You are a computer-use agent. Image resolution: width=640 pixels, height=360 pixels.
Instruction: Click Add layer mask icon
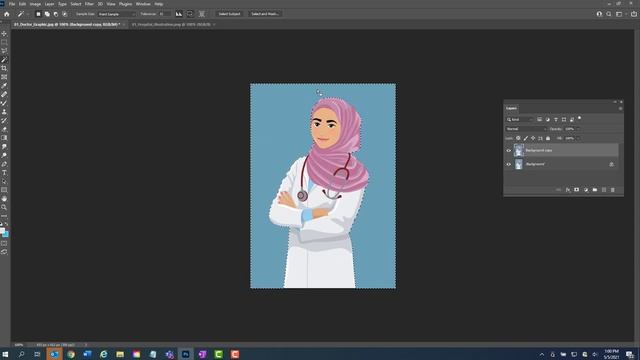(577, 190)
